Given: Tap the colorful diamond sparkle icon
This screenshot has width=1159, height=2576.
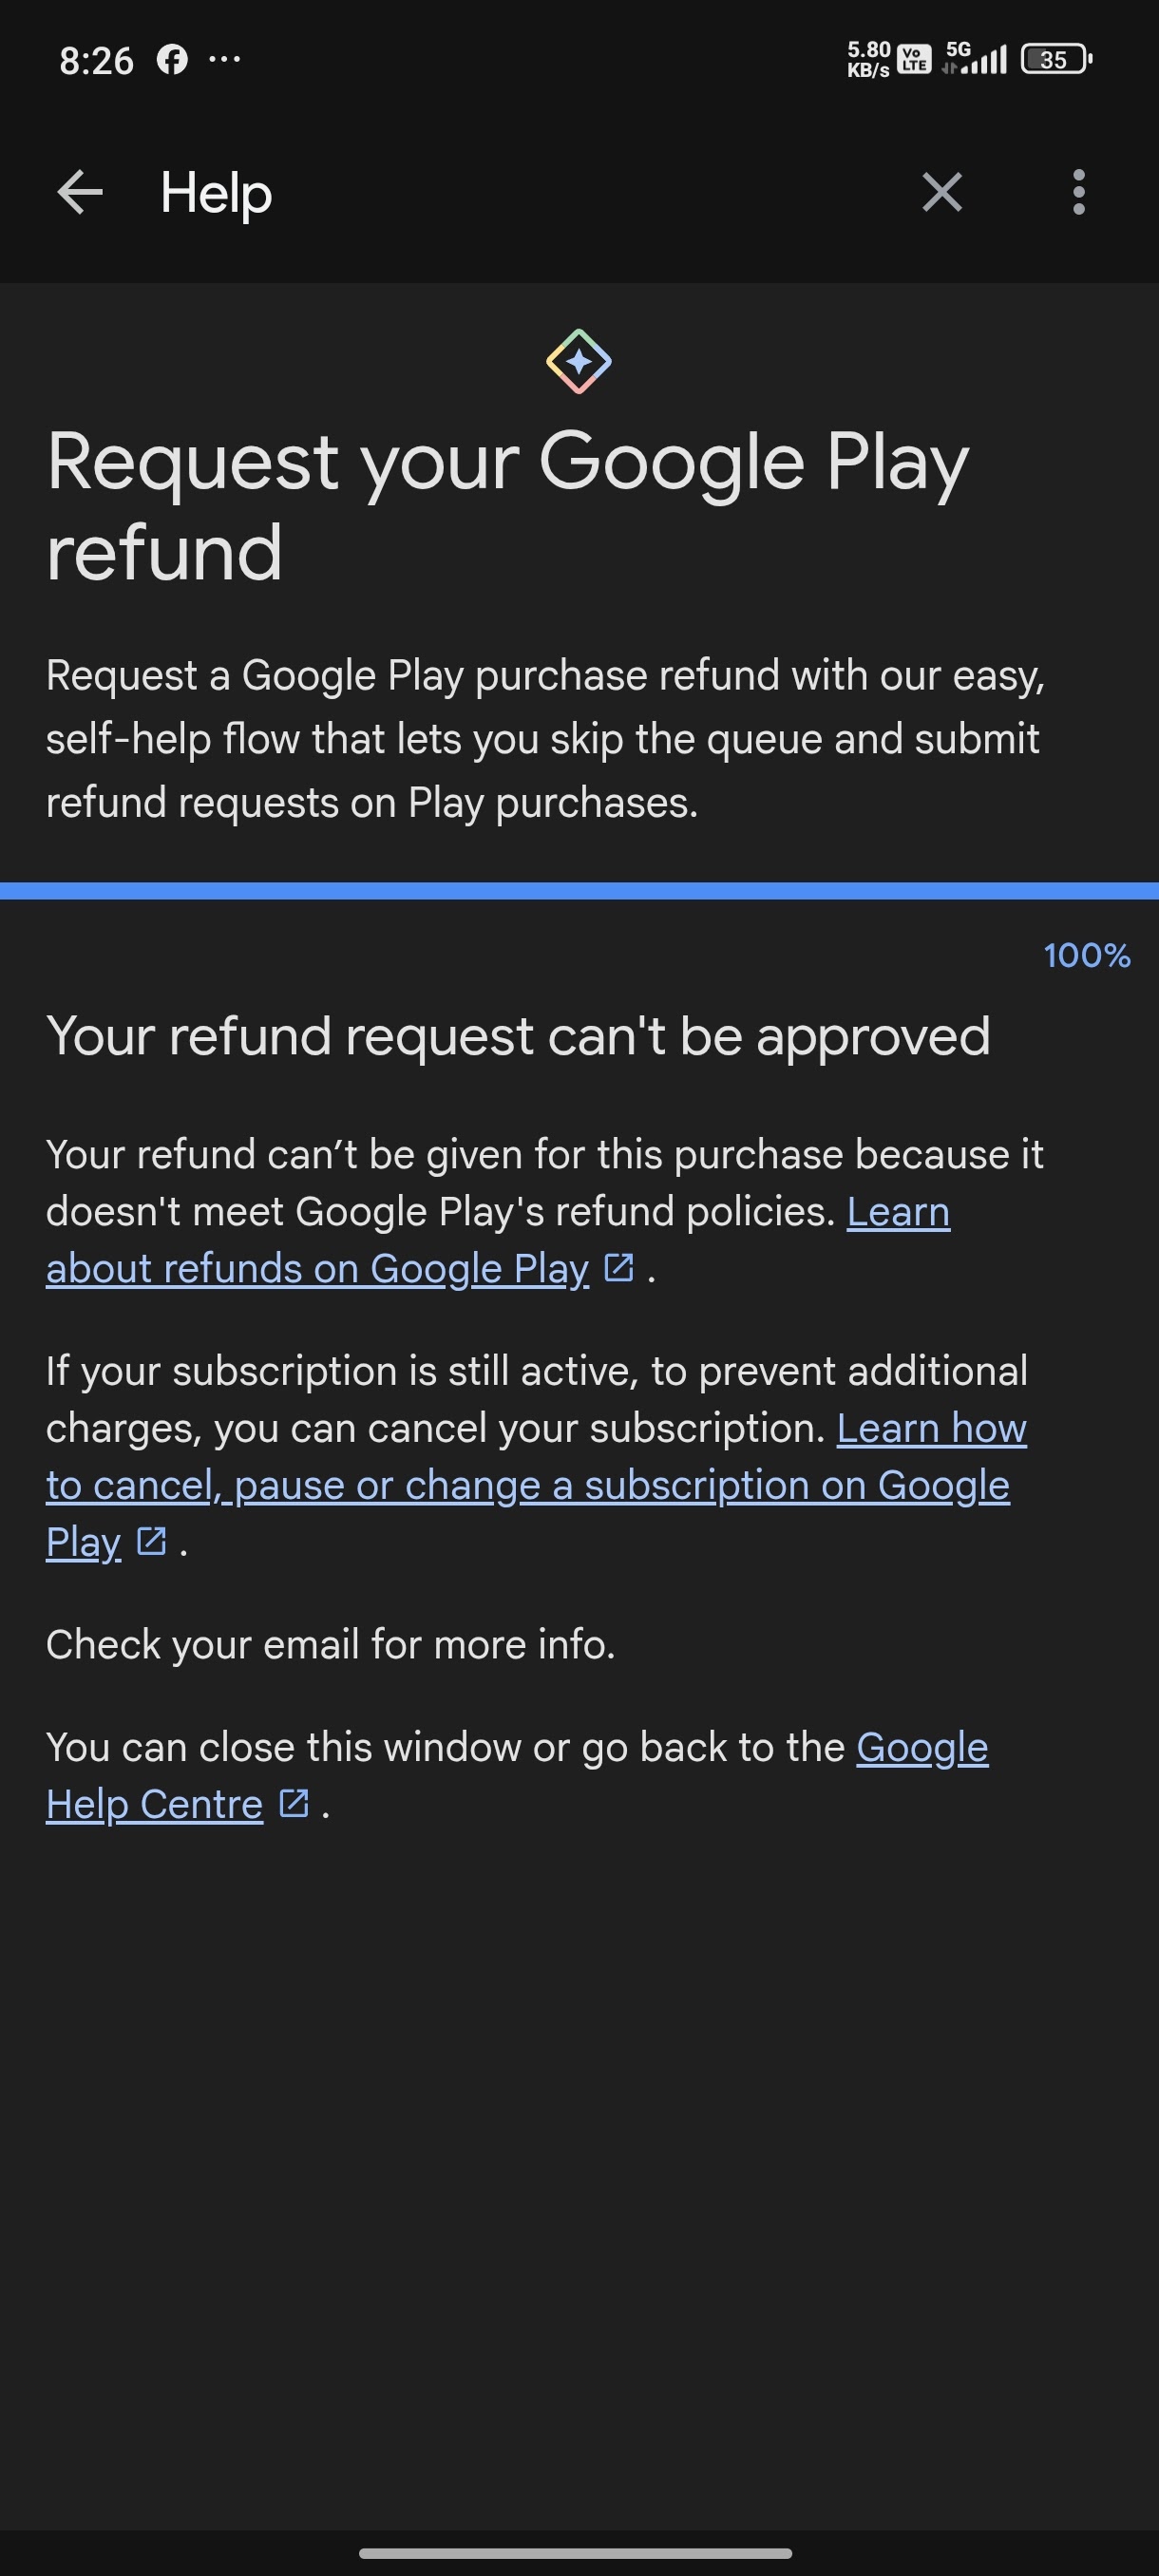Looking at the screenshot, I should 579,361.
